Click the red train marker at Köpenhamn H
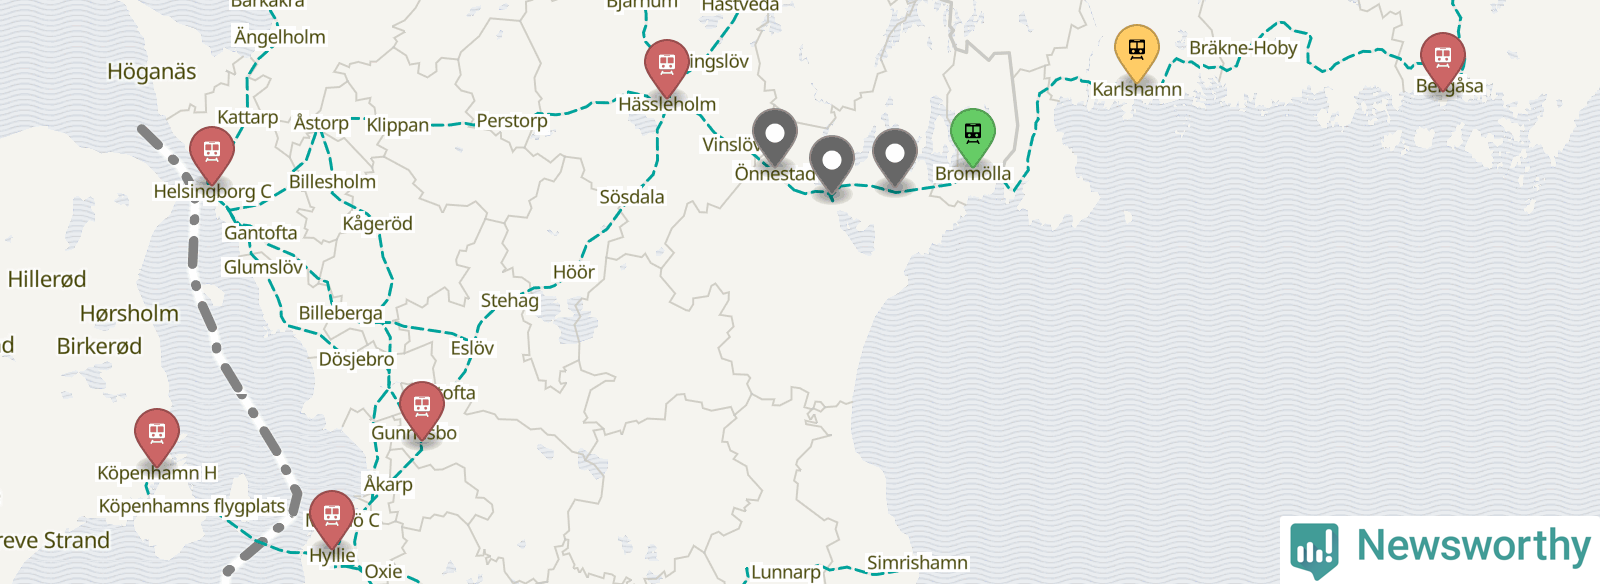Viewport: 1600px width, 584px height. [157, 437]
